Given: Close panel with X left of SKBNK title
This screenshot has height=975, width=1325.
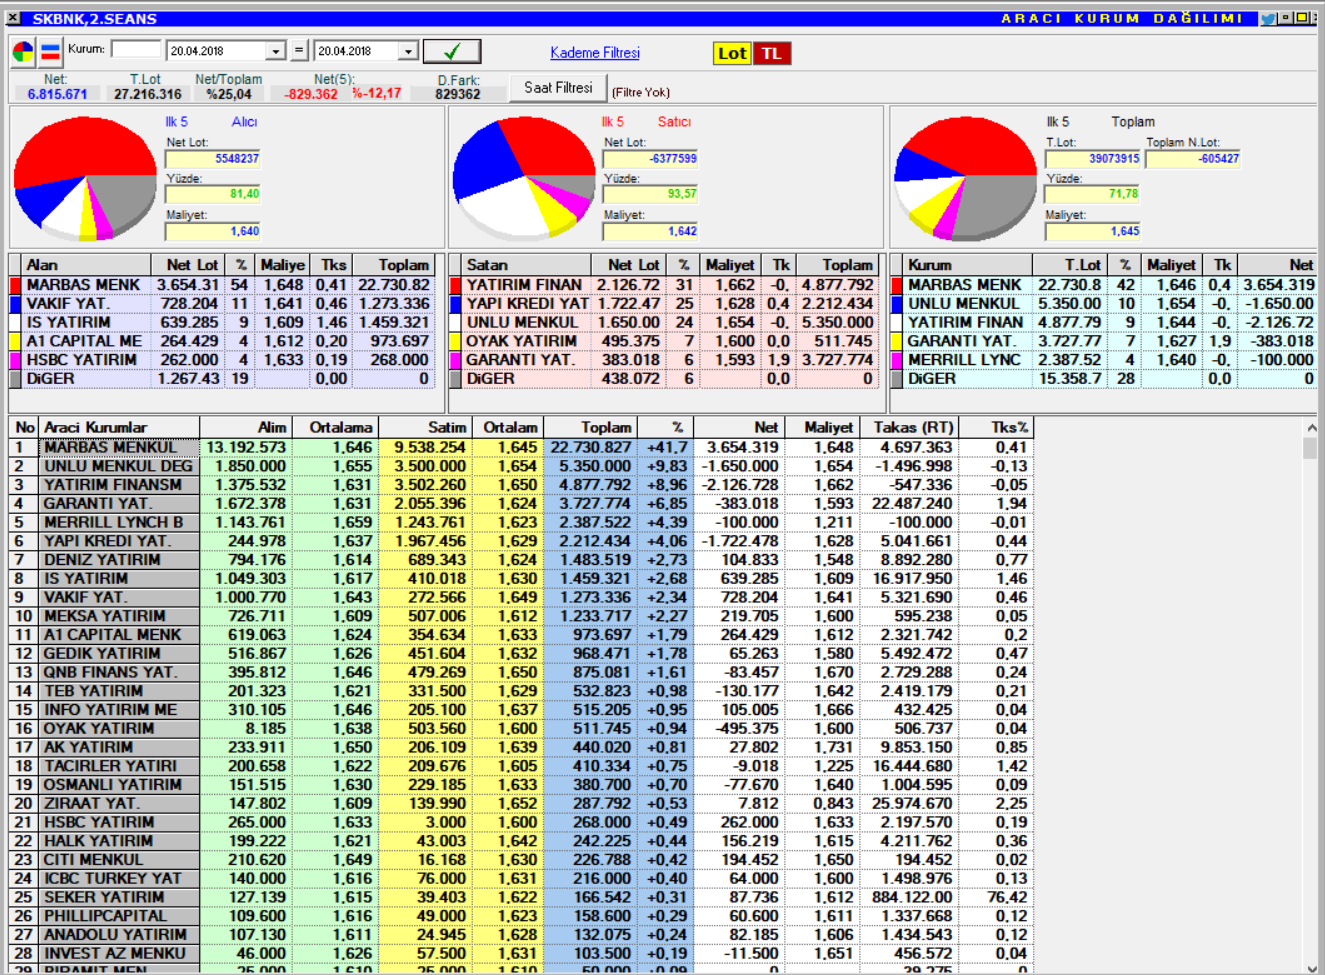Looking at the screenshot, I should tap(13, 18).
